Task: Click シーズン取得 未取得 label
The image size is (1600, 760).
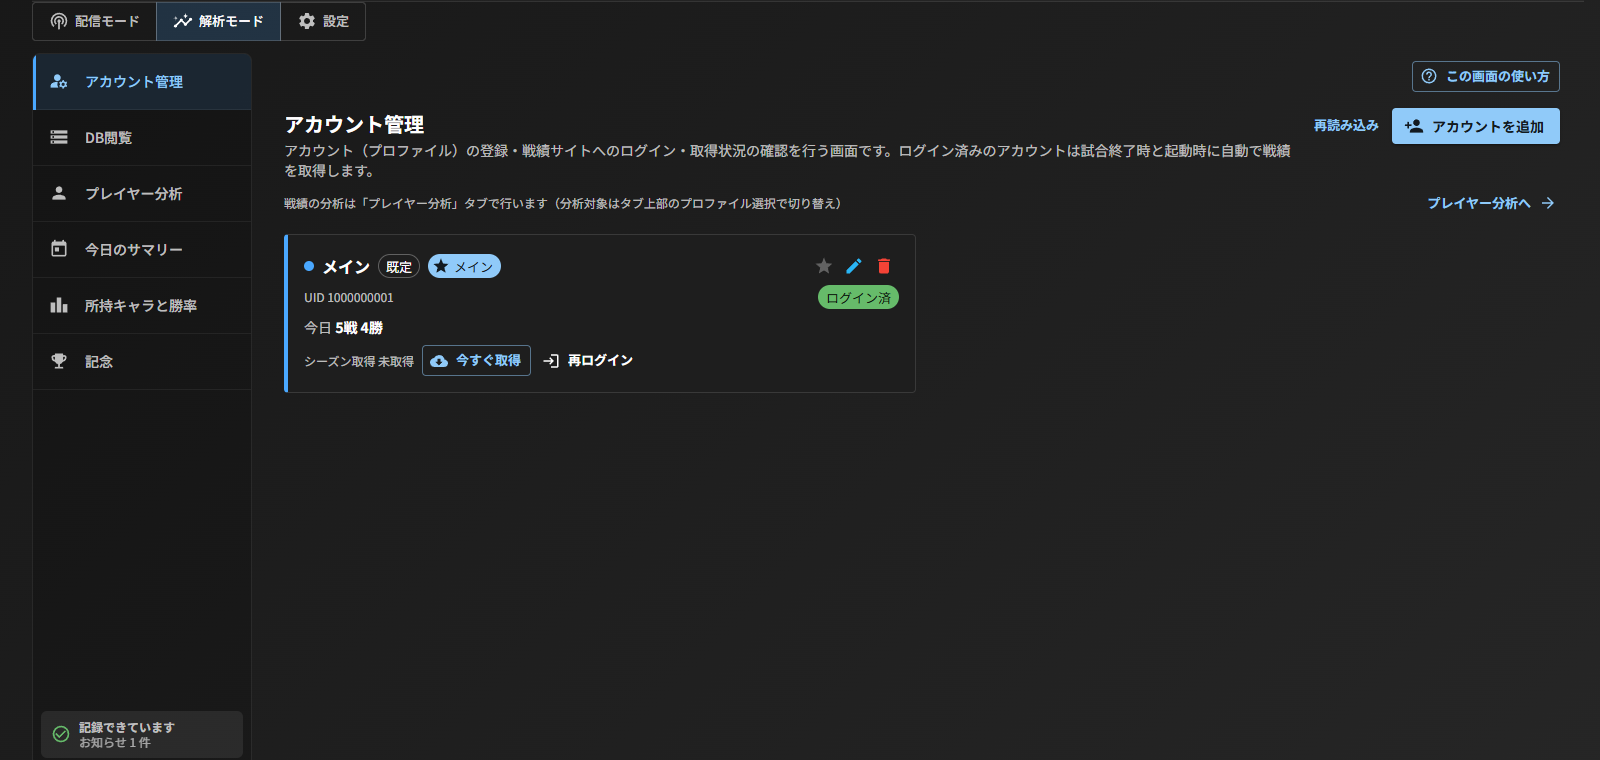Action: pyautogui.click(x=359, y=362)
